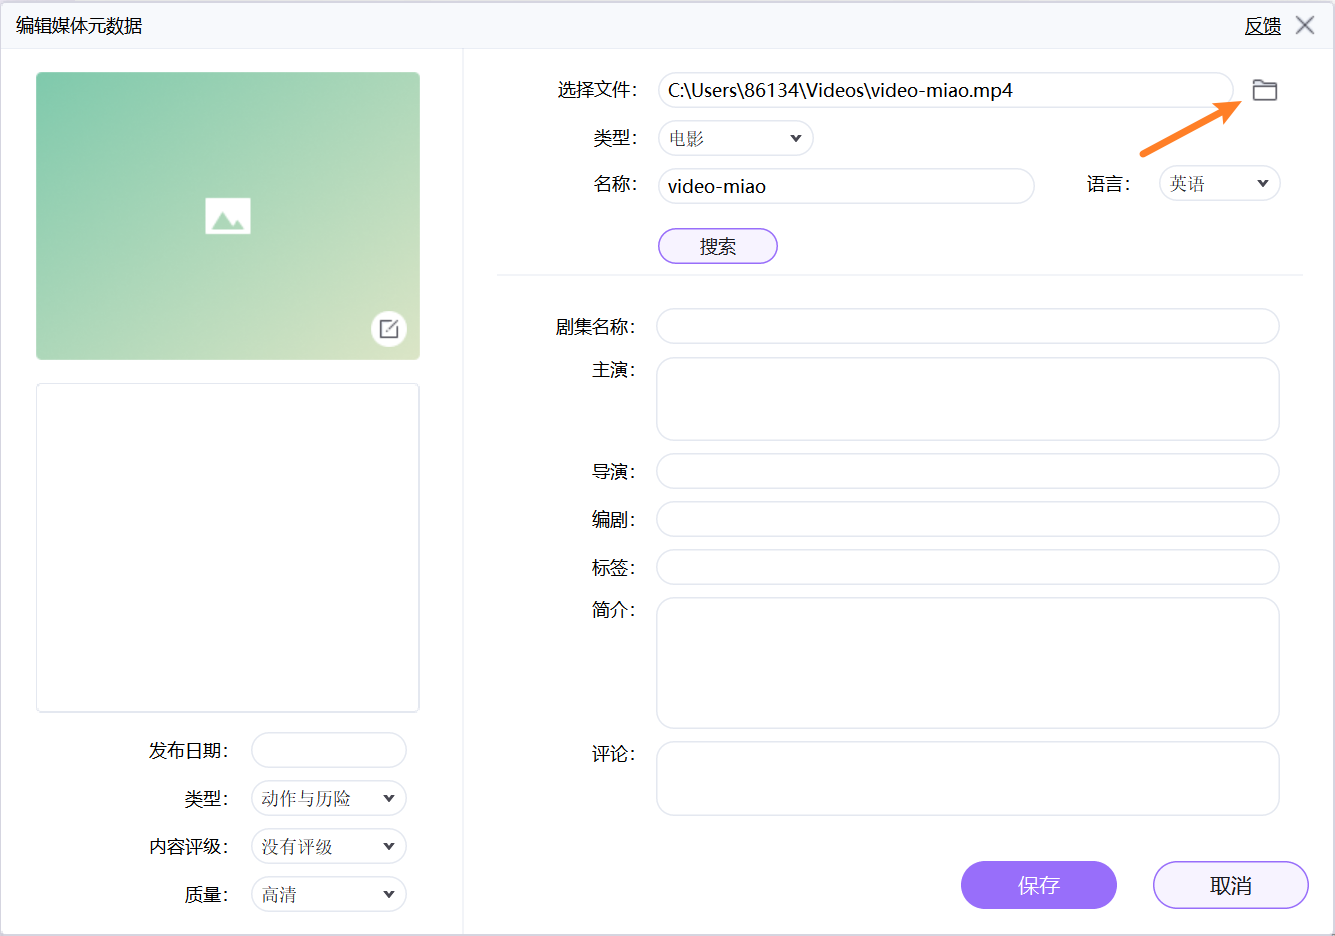Screen dimensions: 1335x936
Task: Click the 主演 input field
Action: coord(967,398)
